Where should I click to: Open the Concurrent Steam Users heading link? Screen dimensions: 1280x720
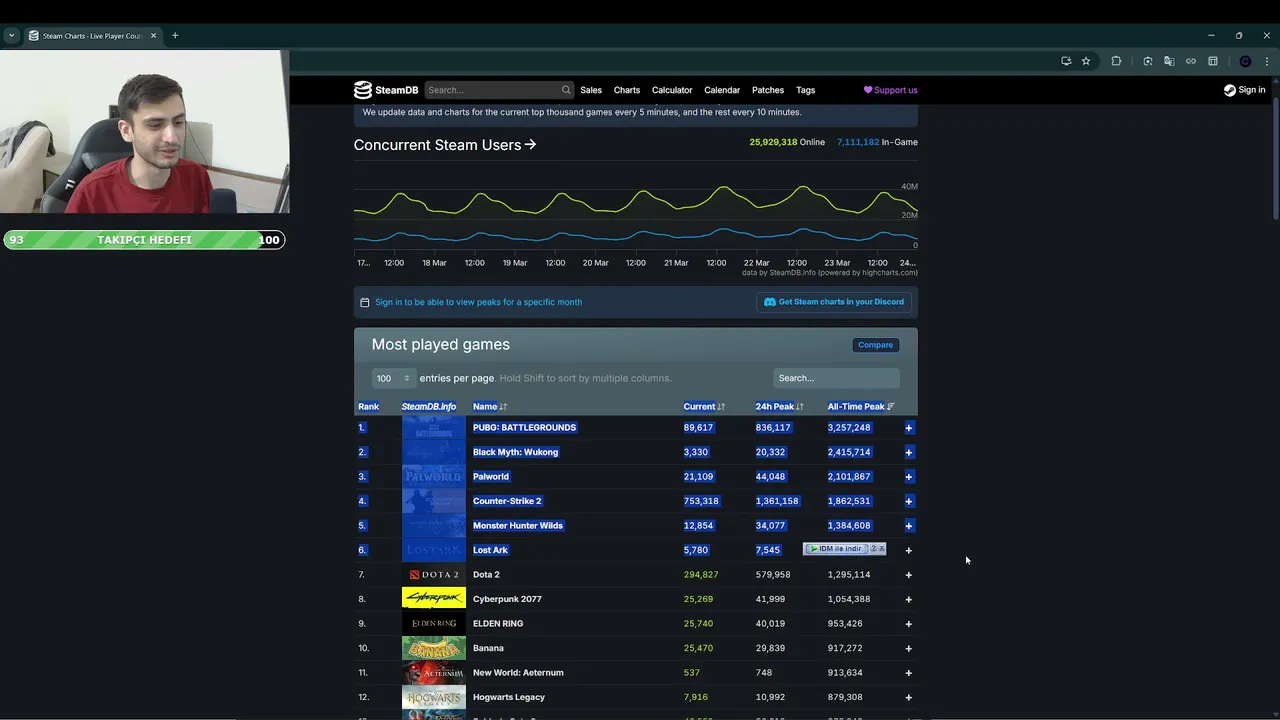tap(445, 145)
